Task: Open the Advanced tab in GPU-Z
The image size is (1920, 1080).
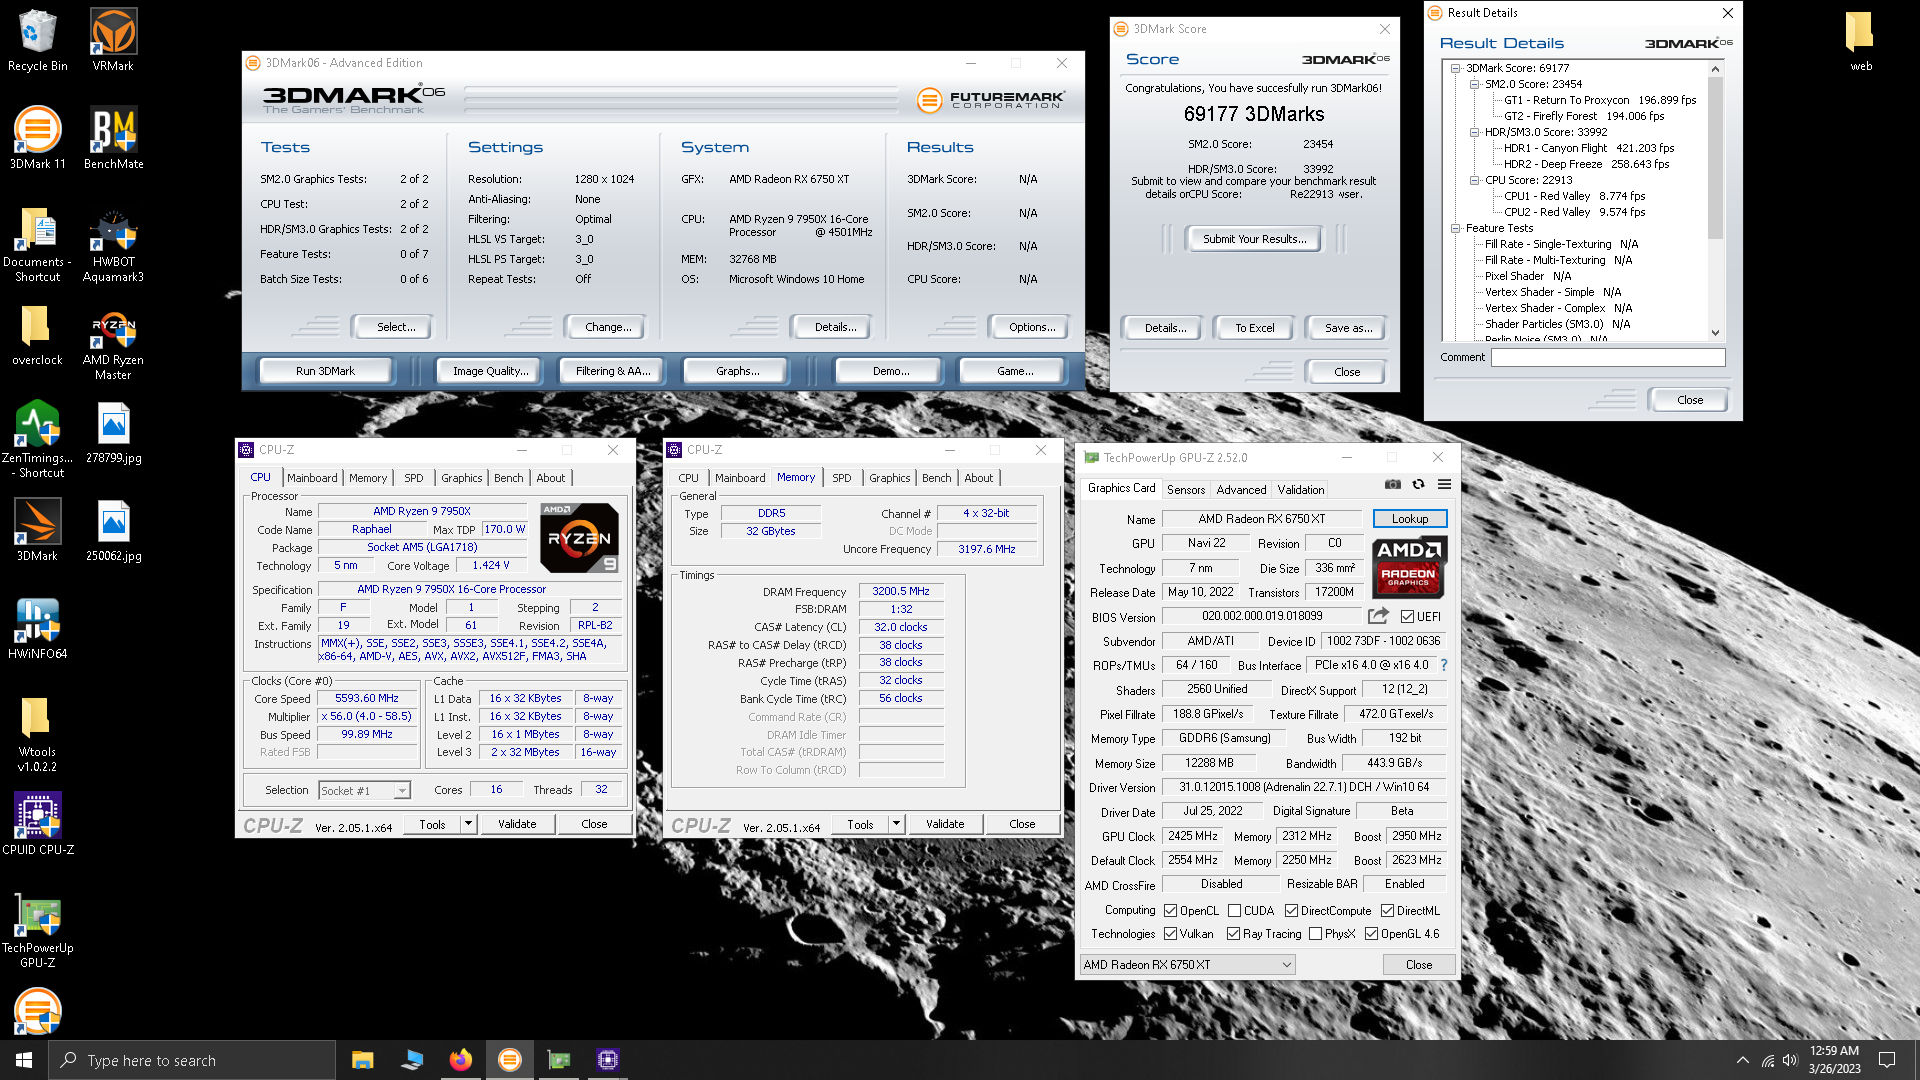Action: (1241, 490)
